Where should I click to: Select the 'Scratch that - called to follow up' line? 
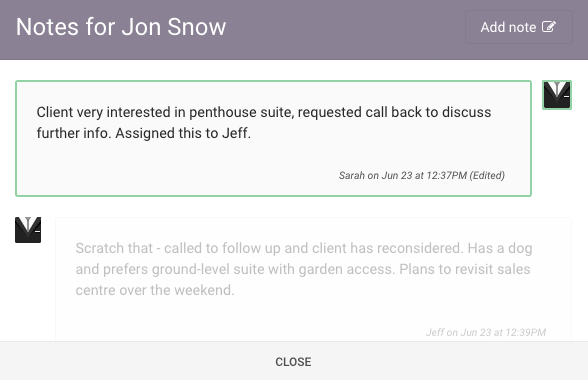click(x=304, y=248)
